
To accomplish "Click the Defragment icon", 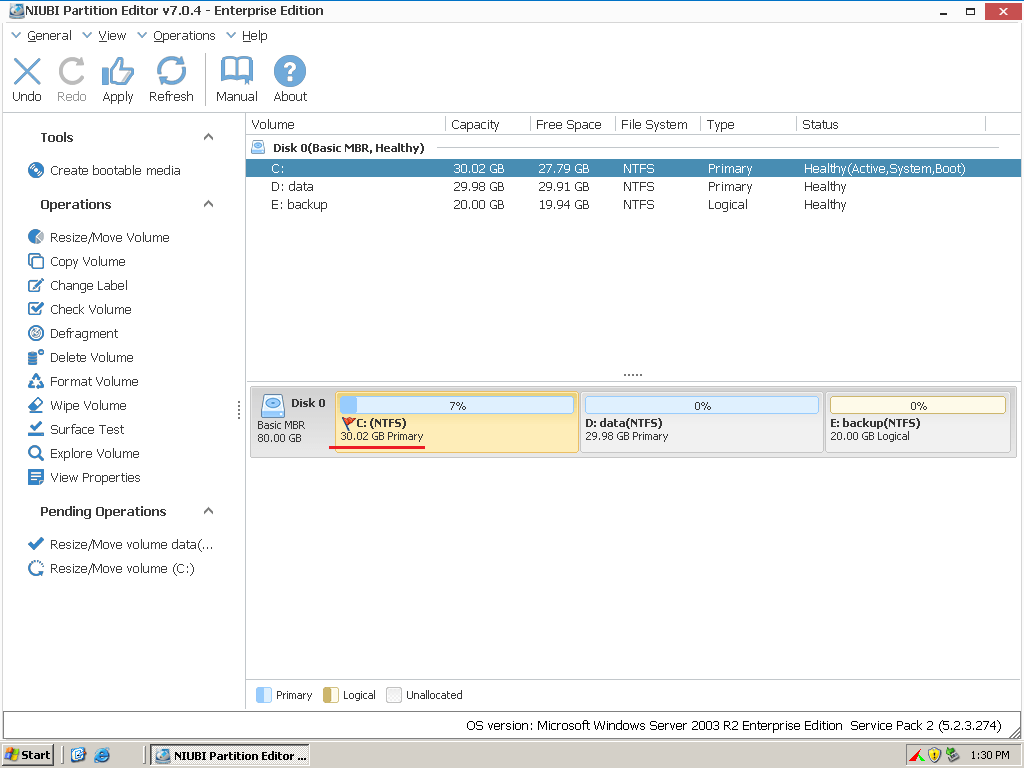I will (36, 333).
